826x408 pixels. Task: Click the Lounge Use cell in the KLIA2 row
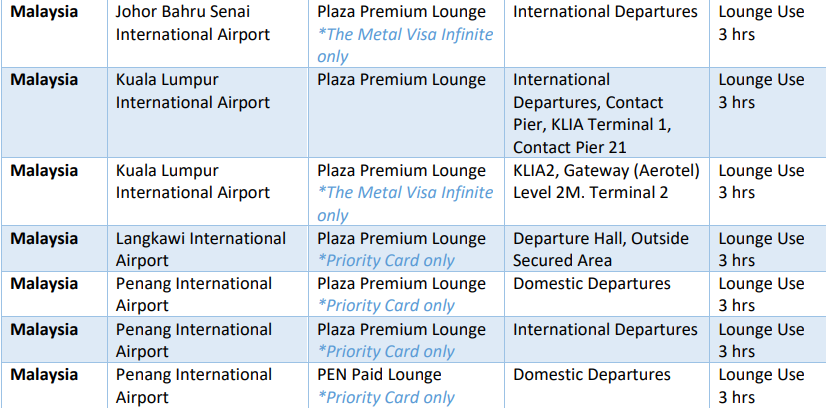[x=768, y=191]
